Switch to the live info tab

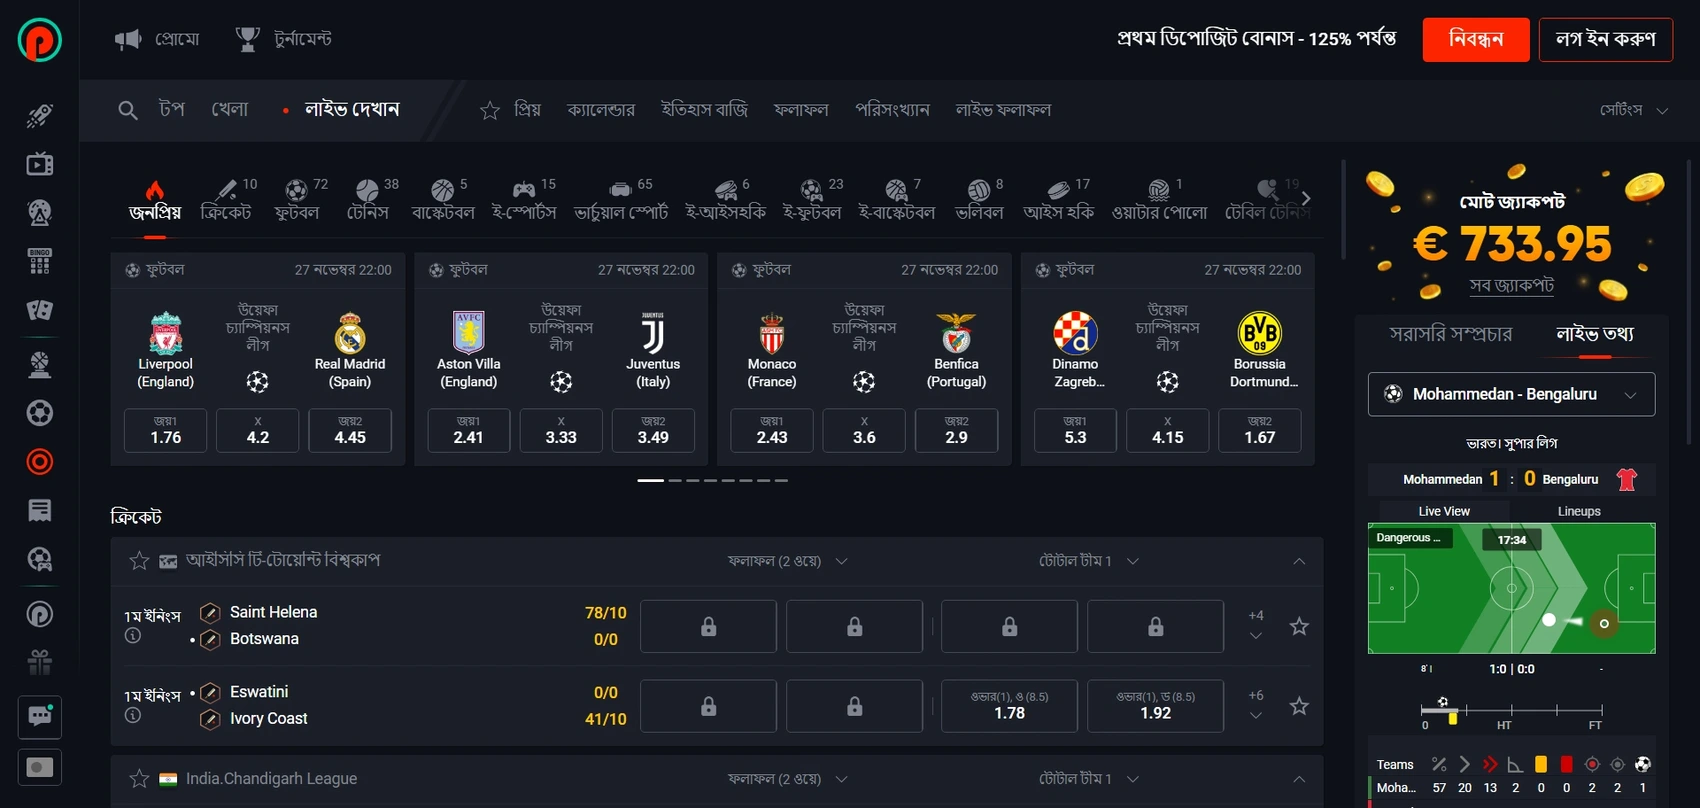point(1594,334)
